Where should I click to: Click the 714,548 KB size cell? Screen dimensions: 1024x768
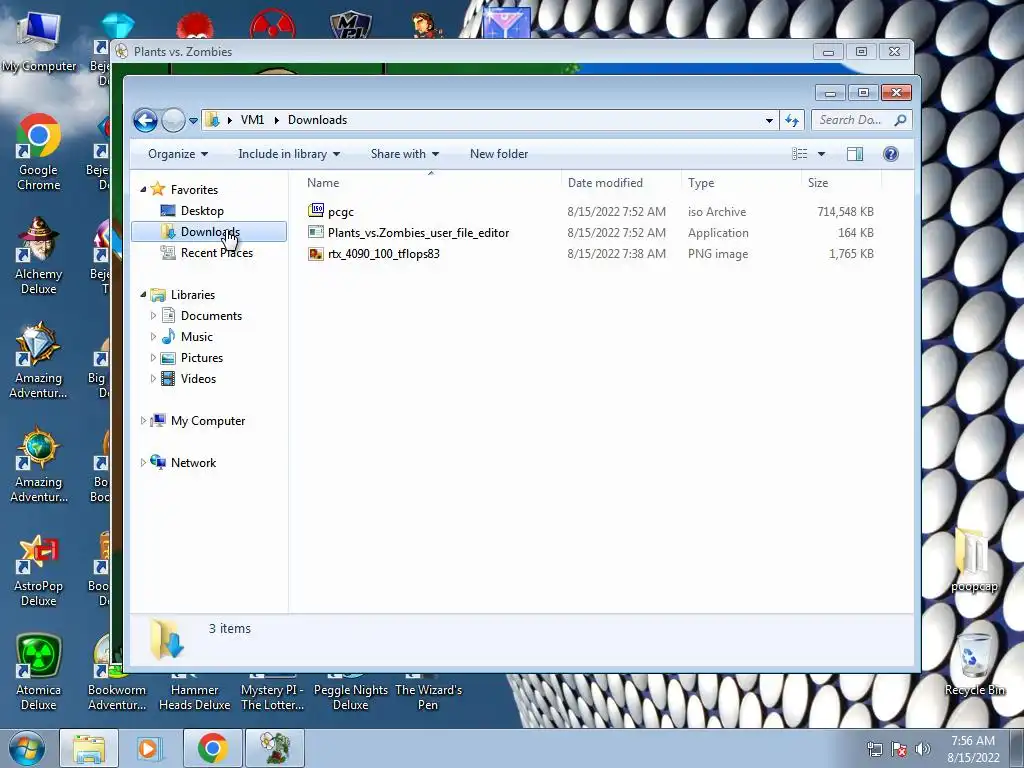pyautogui.click(x=845, y=212)
